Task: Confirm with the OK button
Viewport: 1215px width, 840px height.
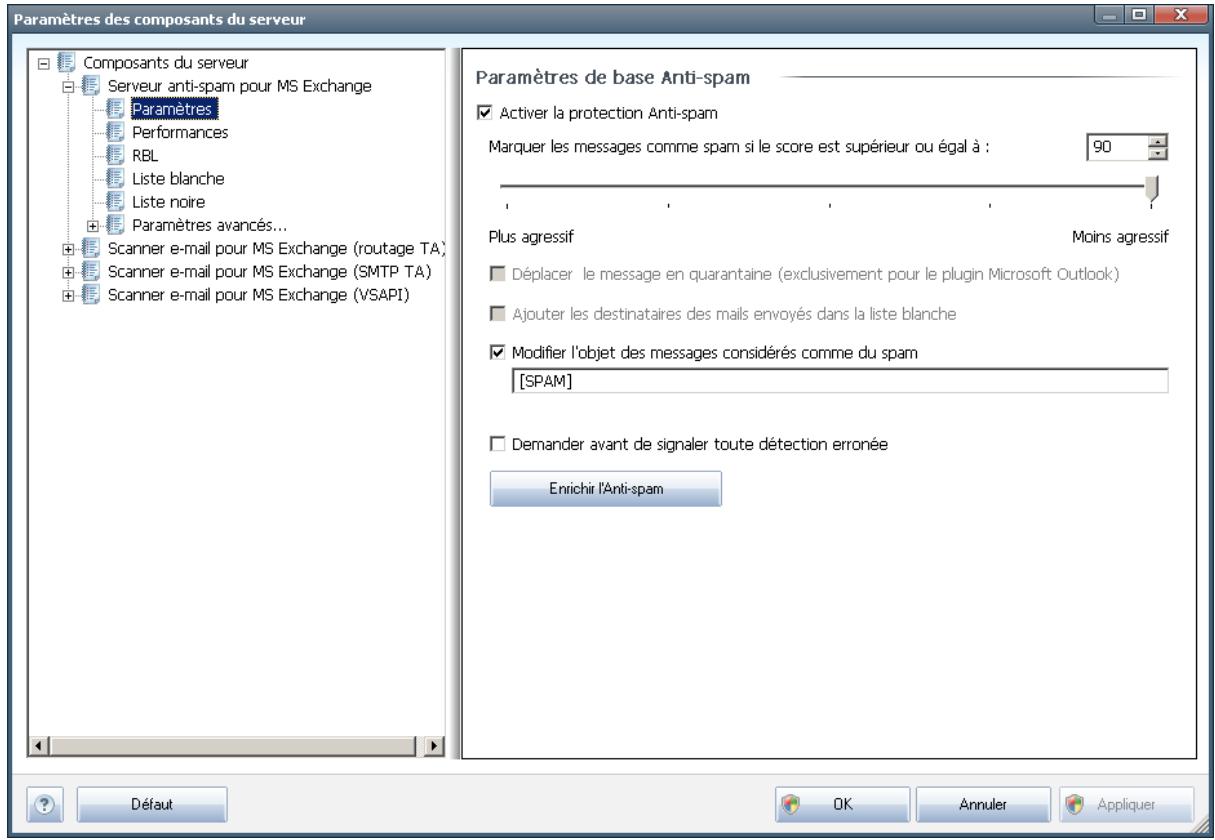Action: tap(842, 803)
